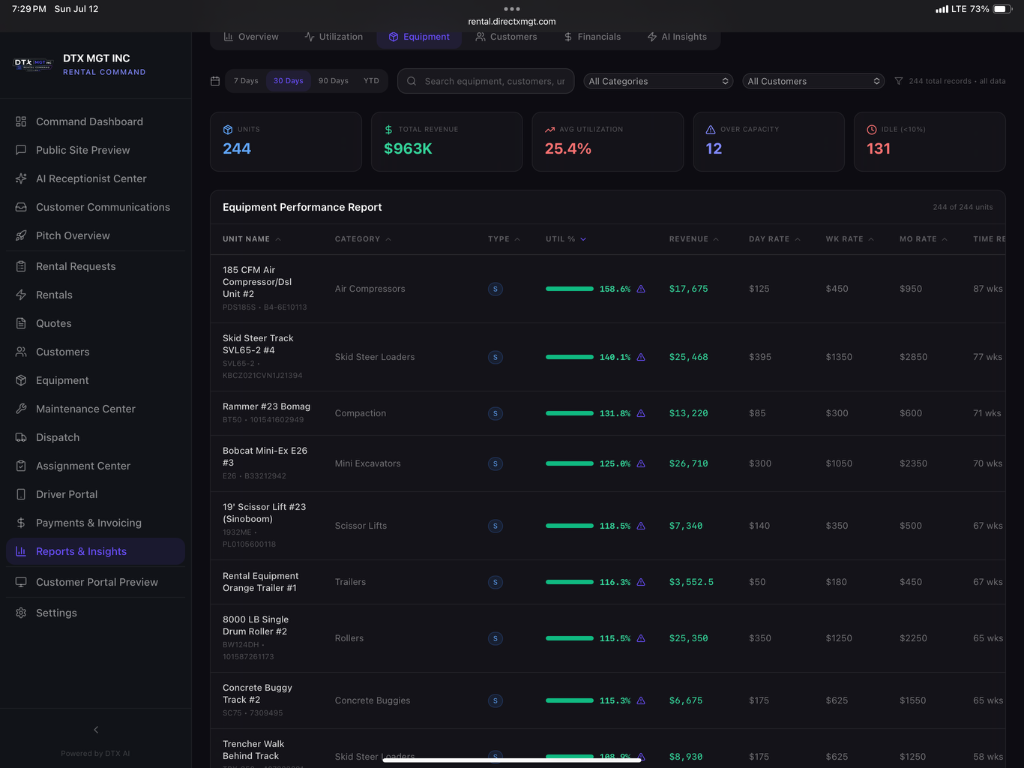Switch to the AI Insights tab
1024x768 pixels.
(677, 37)
